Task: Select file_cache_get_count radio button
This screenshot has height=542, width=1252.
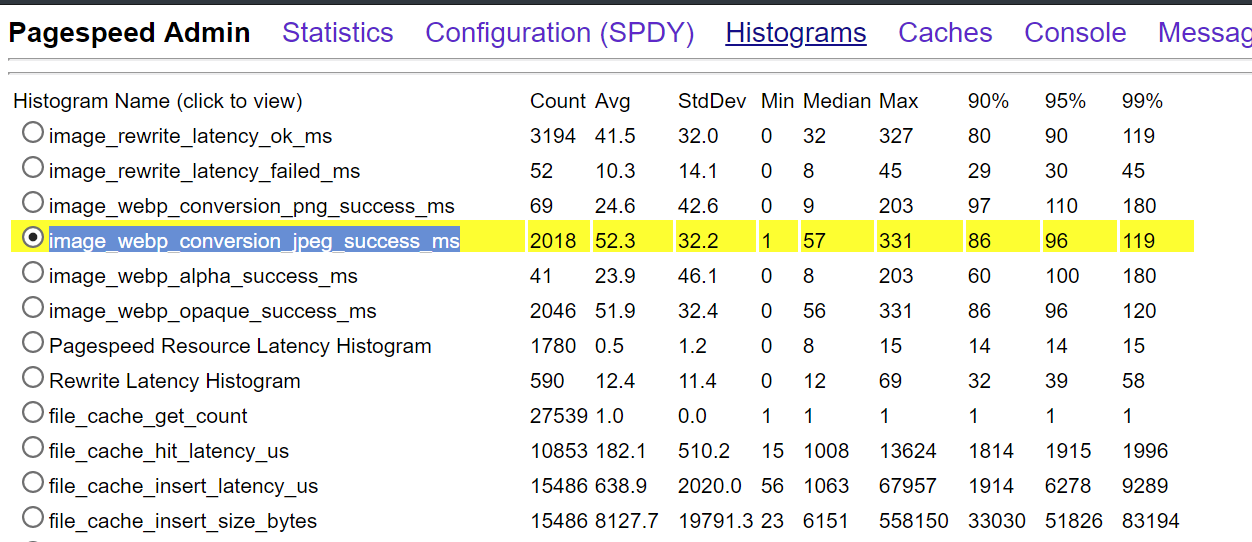Action: click(33, 412)
